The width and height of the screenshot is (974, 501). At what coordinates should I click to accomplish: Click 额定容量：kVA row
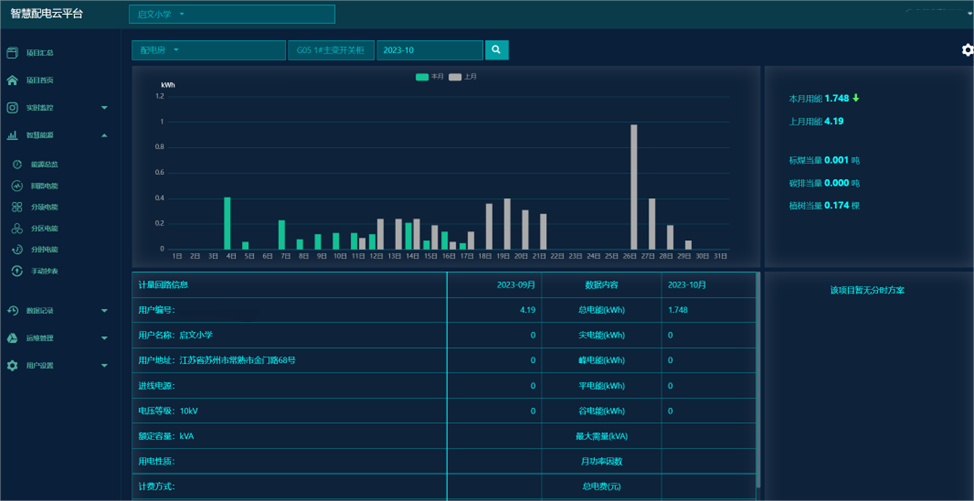pyautogui.click(x=289, y=436)
